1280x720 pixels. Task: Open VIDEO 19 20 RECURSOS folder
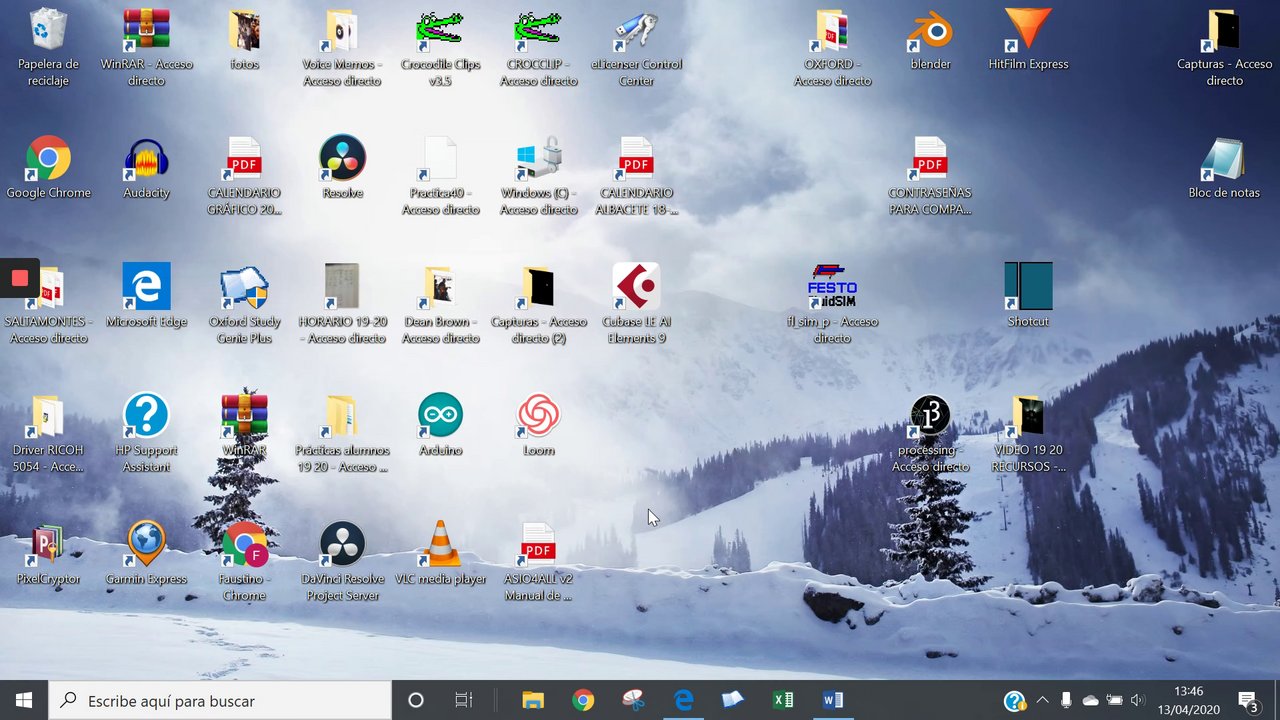click(1028, 433)
